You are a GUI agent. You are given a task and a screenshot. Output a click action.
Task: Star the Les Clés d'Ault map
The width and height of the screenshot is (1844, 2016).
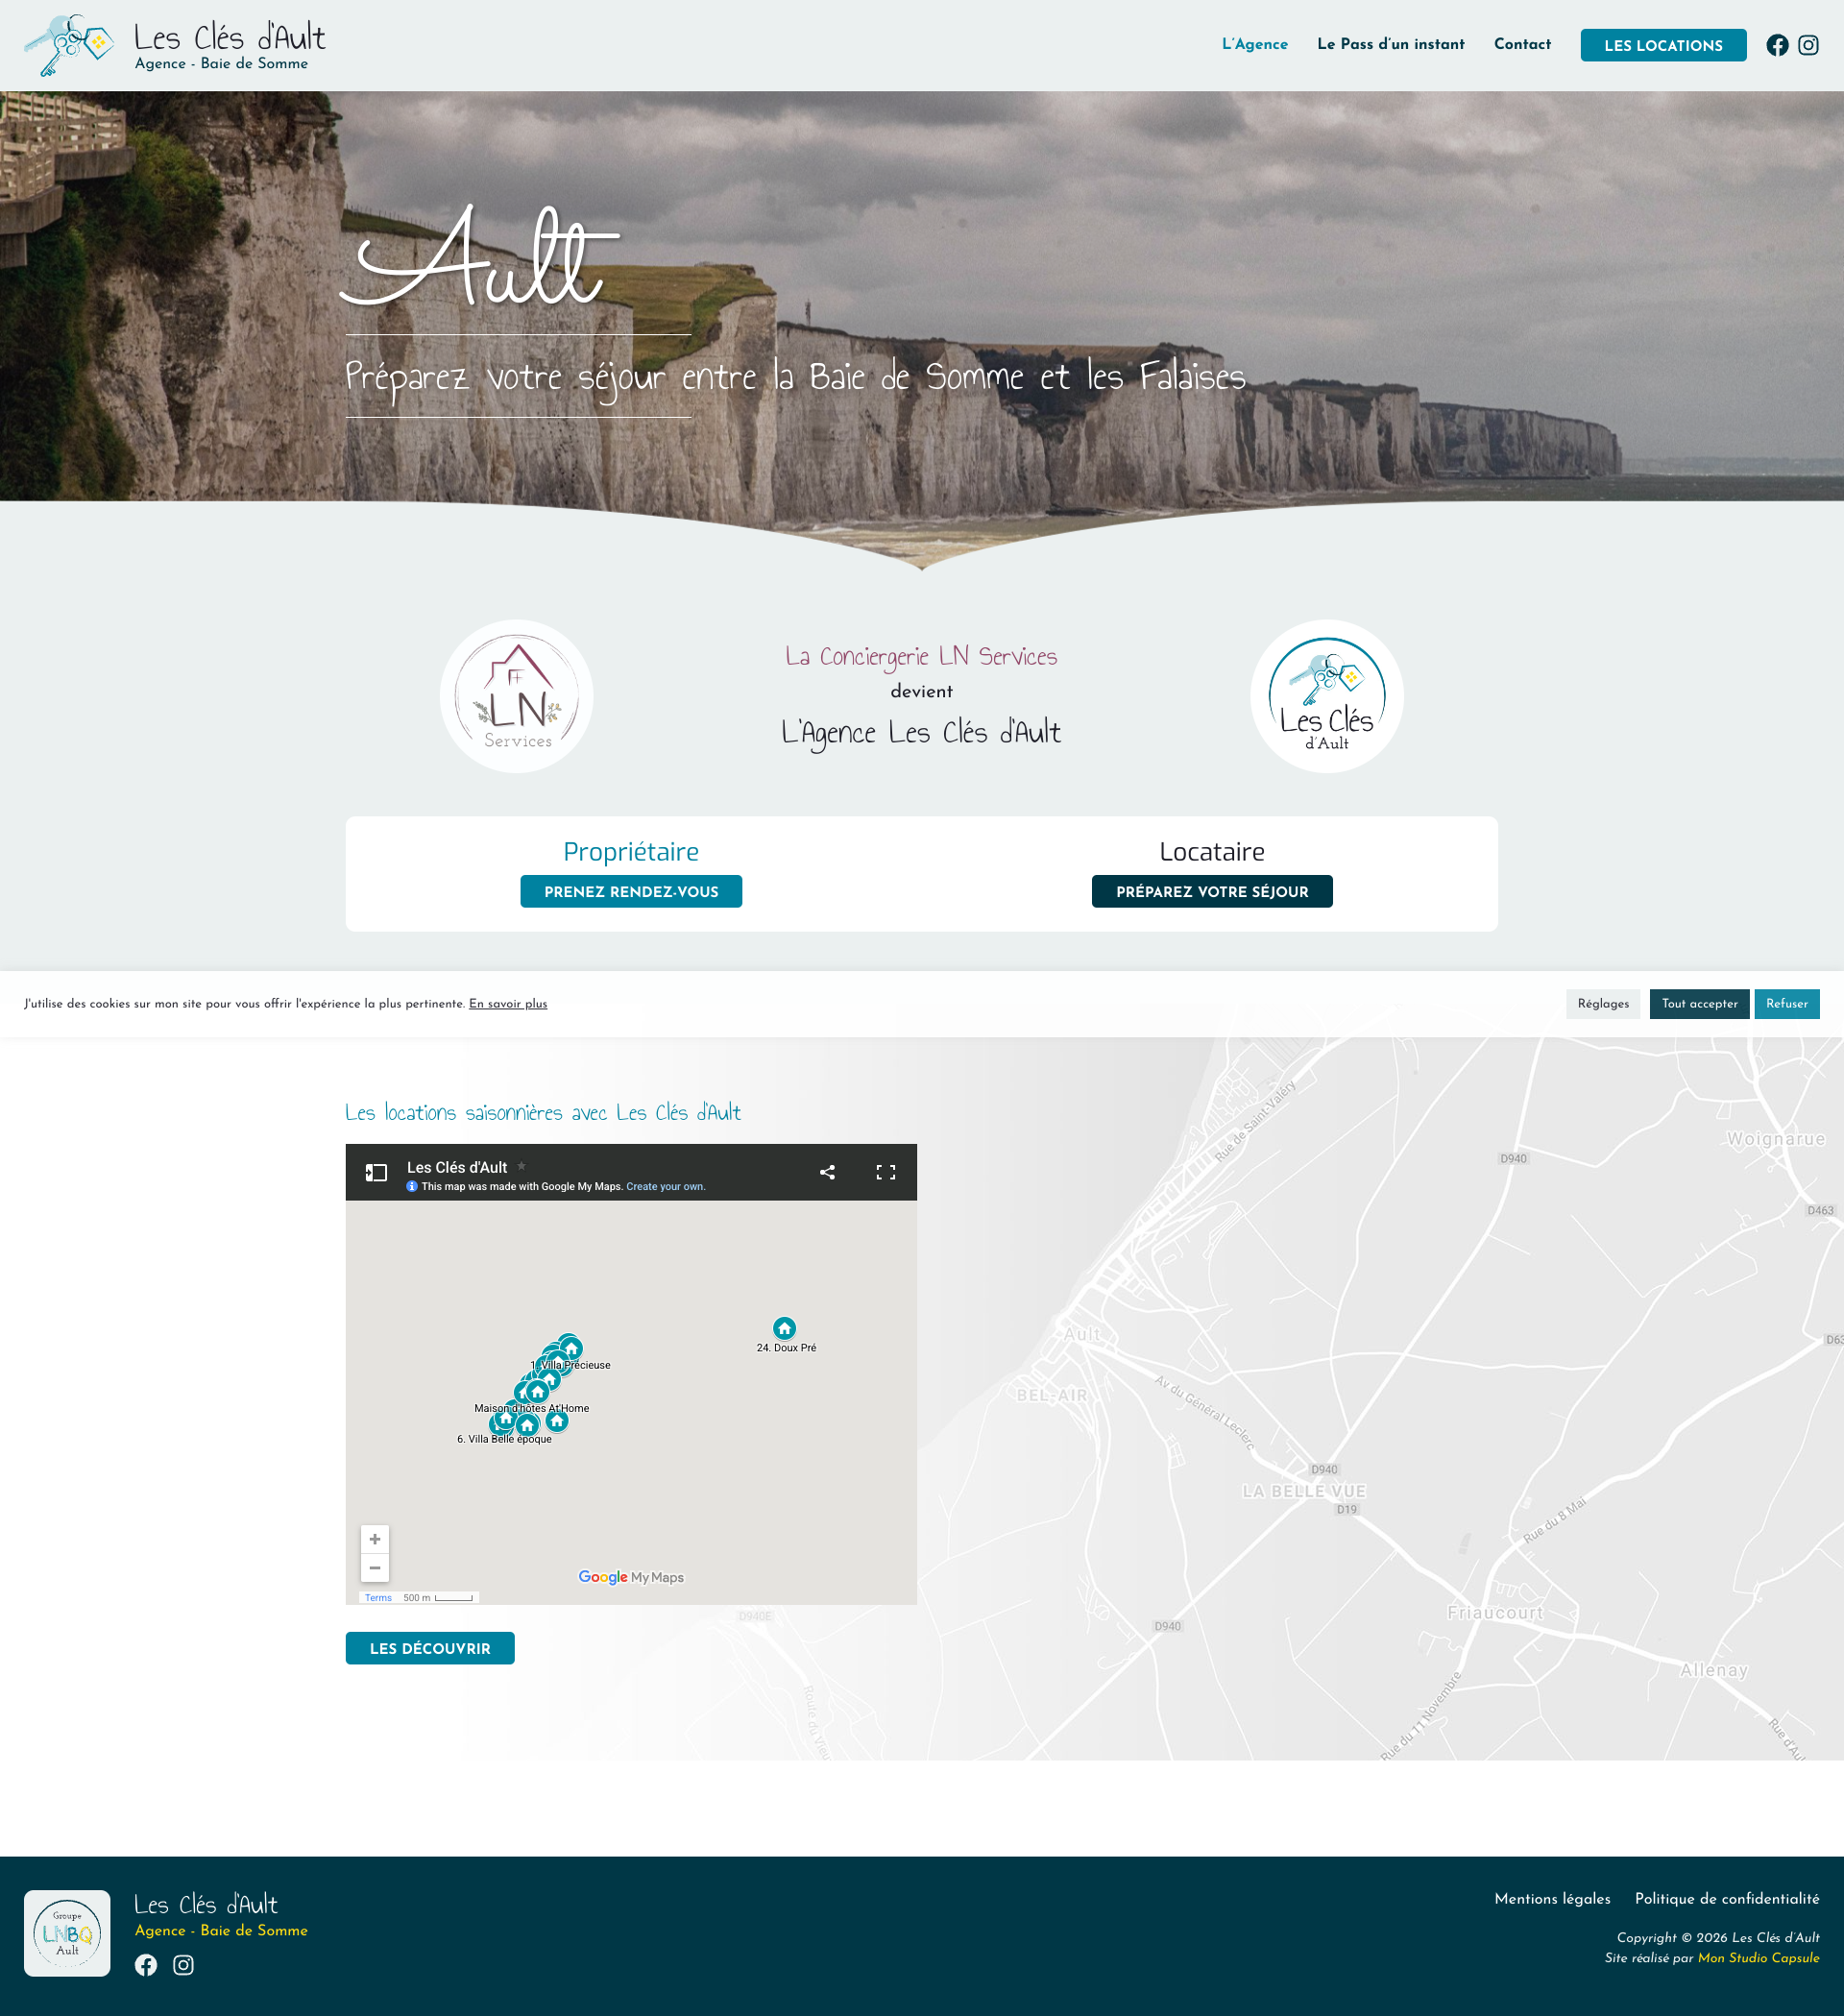(x=521, y=1166)
